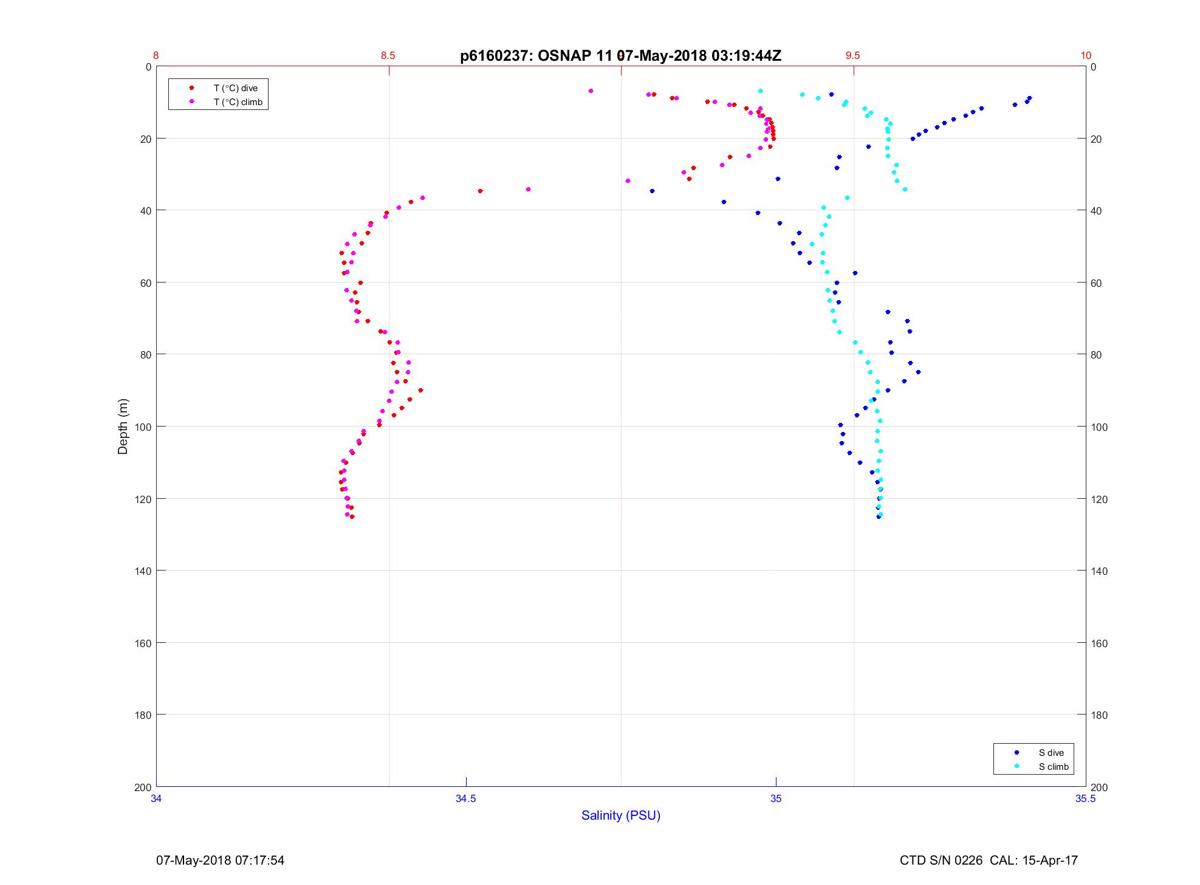Click the right-axis depth label 60

click(x=1097, y=283)
